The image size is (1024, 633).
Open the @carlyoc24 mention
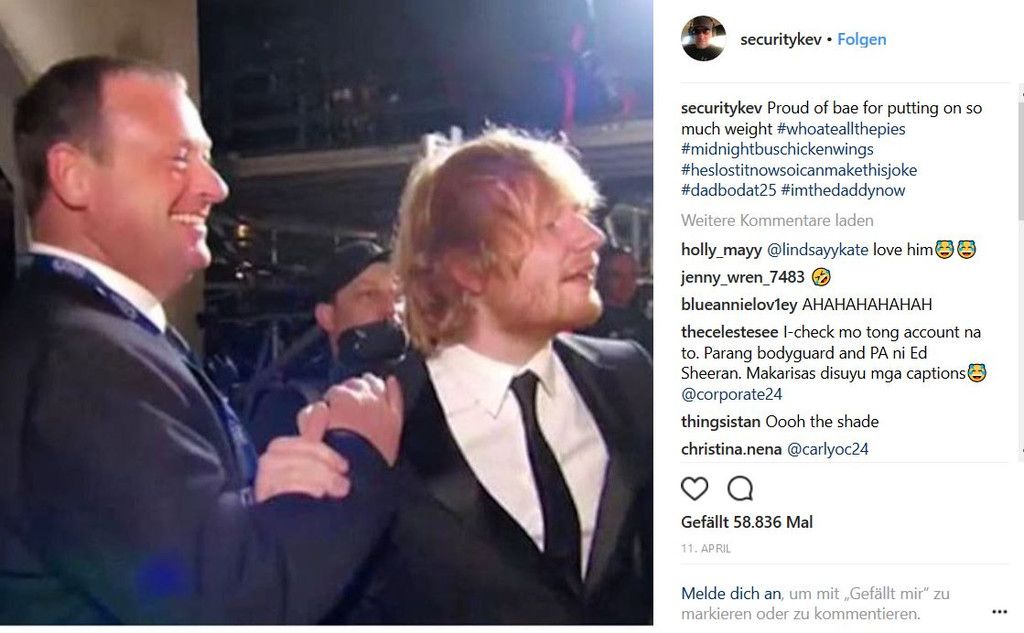(827, 449)
